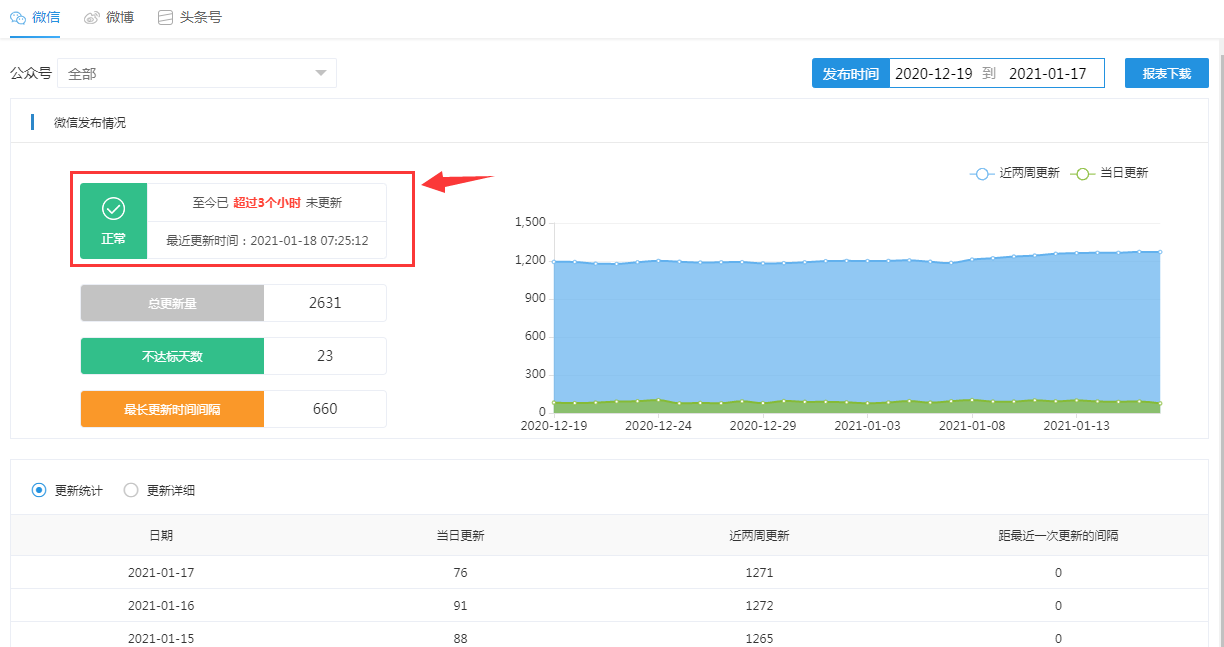1224x647 pixels.
Task: Click the end date 2021-01-17 field
Action: pos(1047,73)
